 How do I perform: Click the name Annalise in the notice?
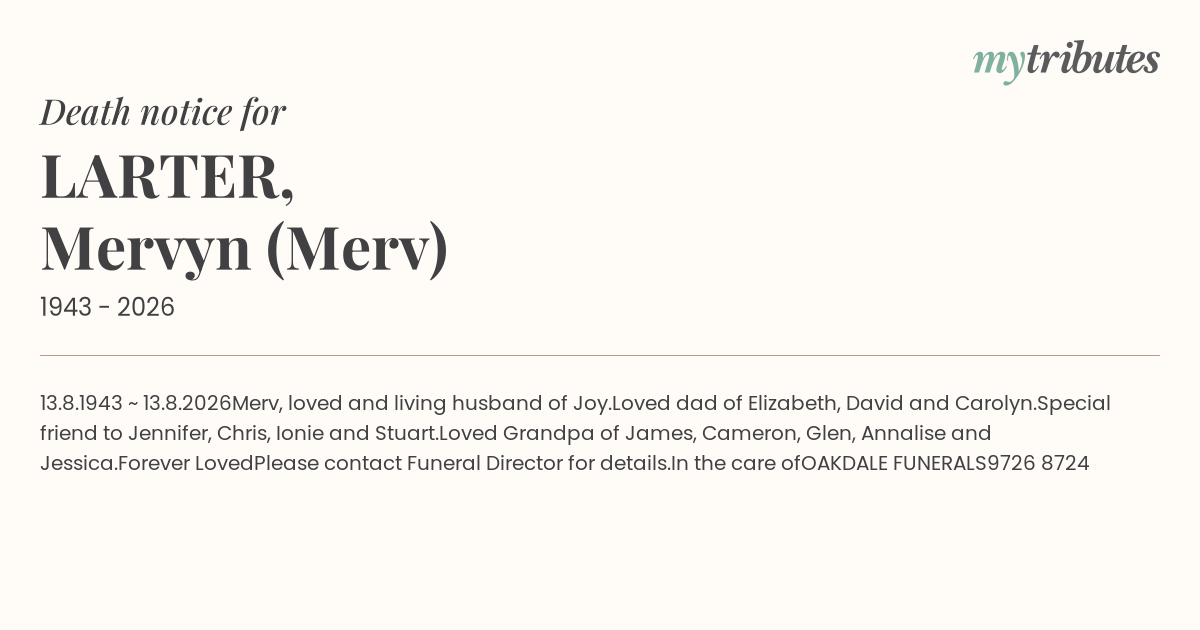(903, 433)
